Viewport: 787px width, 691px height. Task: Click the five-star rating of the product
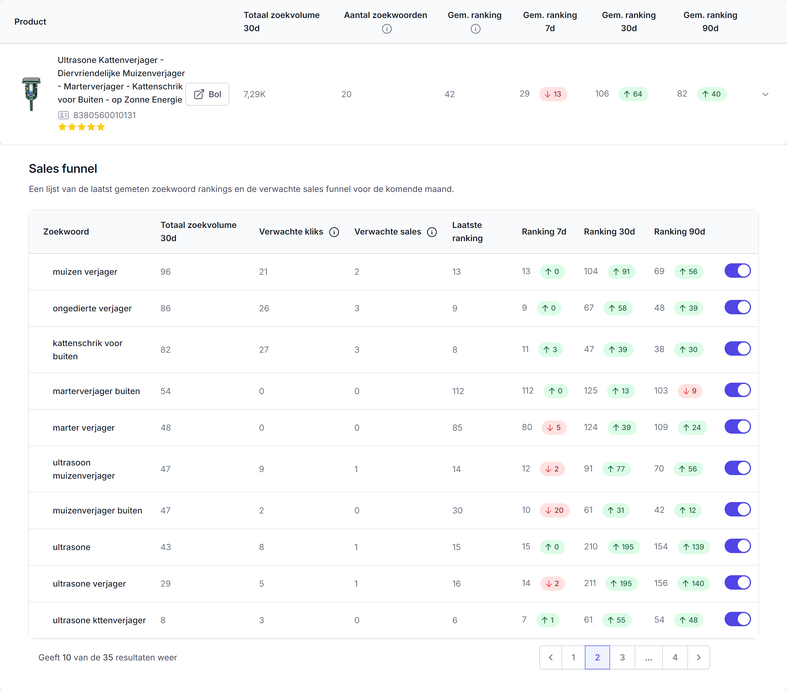[x=81, y=127]
